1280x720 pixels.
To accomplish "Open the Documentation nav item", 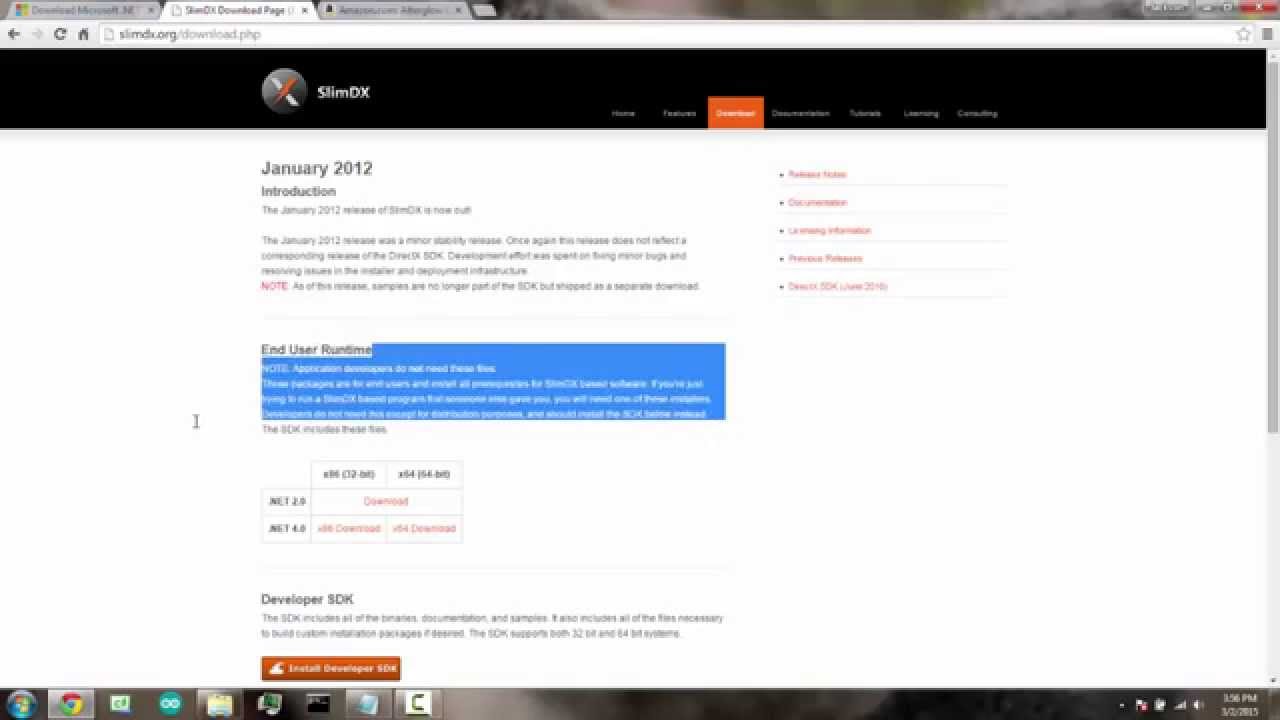I will click(x=800, y=113).
